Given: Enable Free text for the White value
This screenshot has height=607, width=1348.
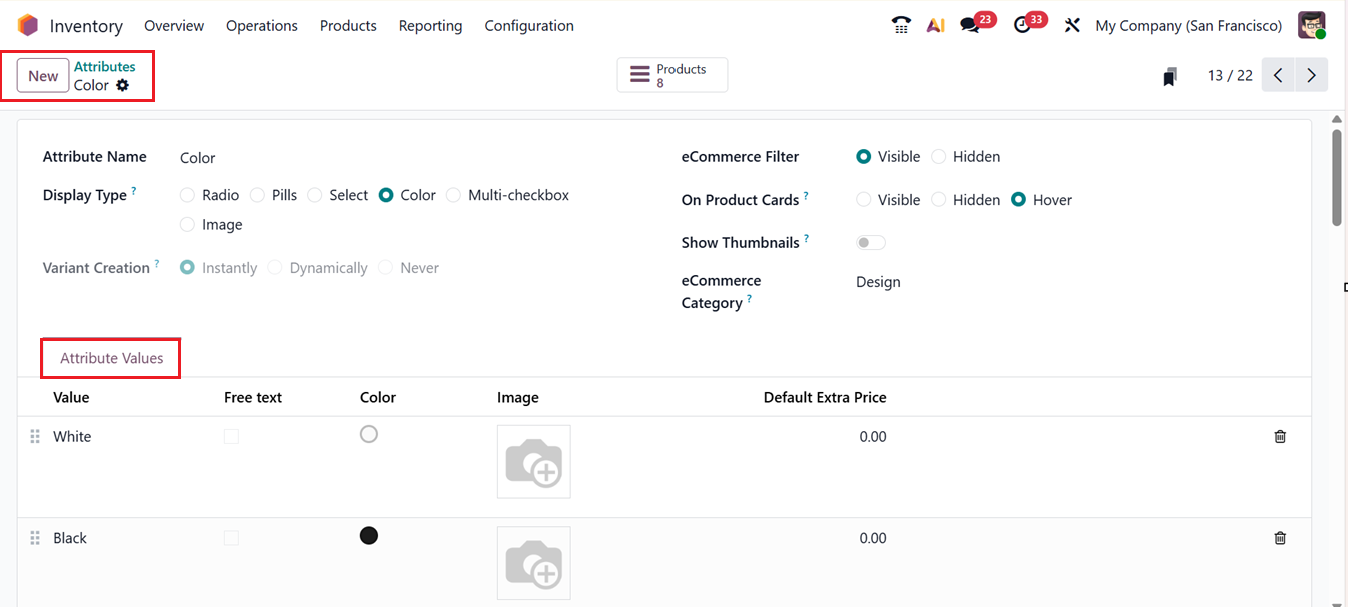Looking at the screenshot, I should (231, 436).
